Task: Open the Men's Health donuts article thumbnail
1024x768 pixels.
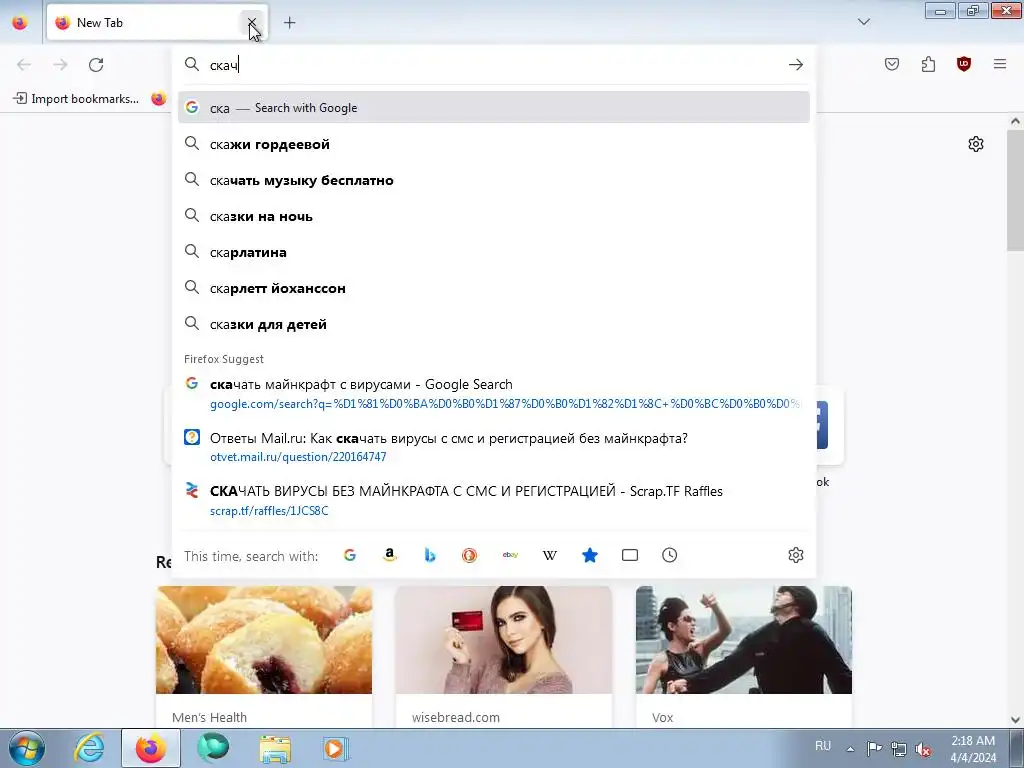Action: tap(264, 639)
